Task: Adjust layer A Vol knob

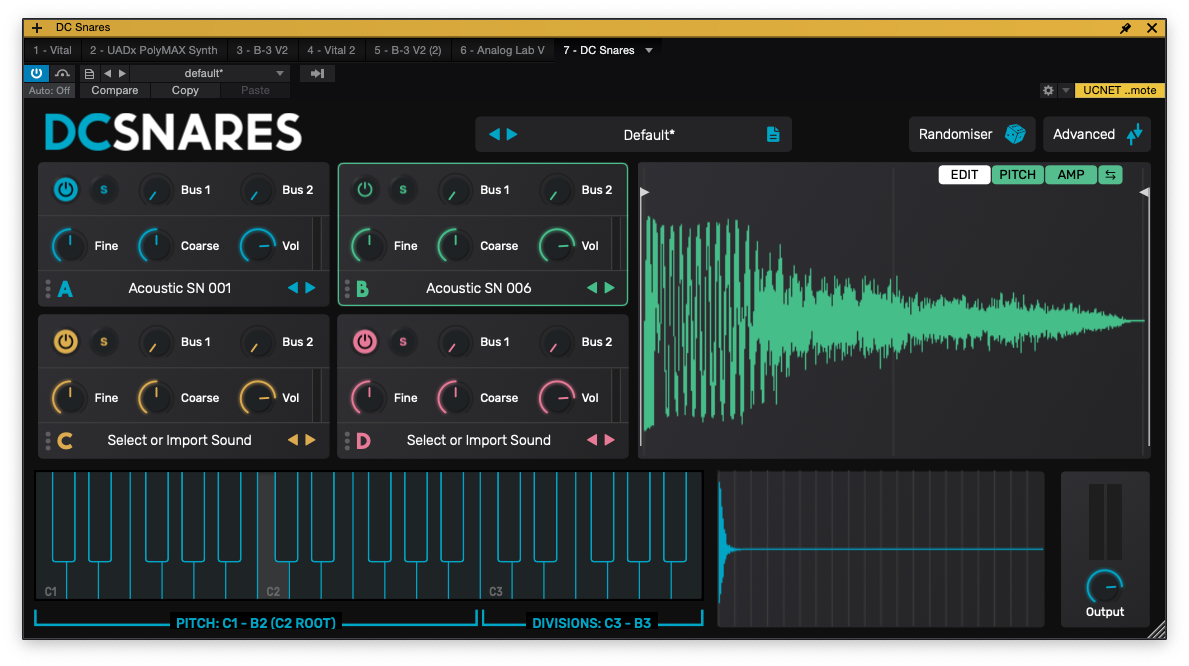Action: [x=258, y=246]
